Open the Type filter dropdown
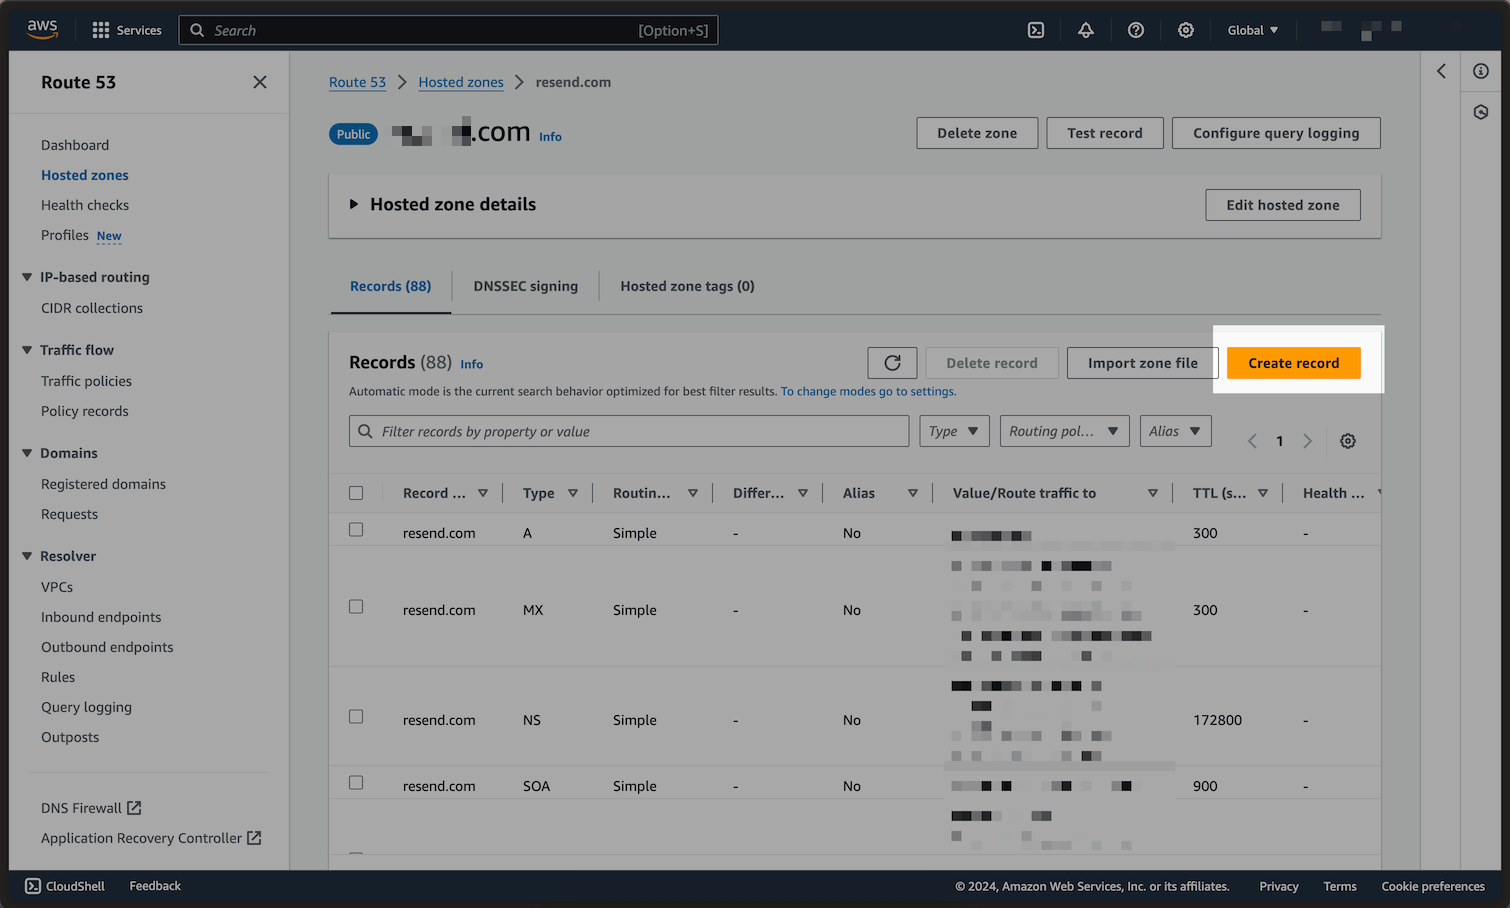Viewport: 1510px width, 908px height. tap(955, 431)
